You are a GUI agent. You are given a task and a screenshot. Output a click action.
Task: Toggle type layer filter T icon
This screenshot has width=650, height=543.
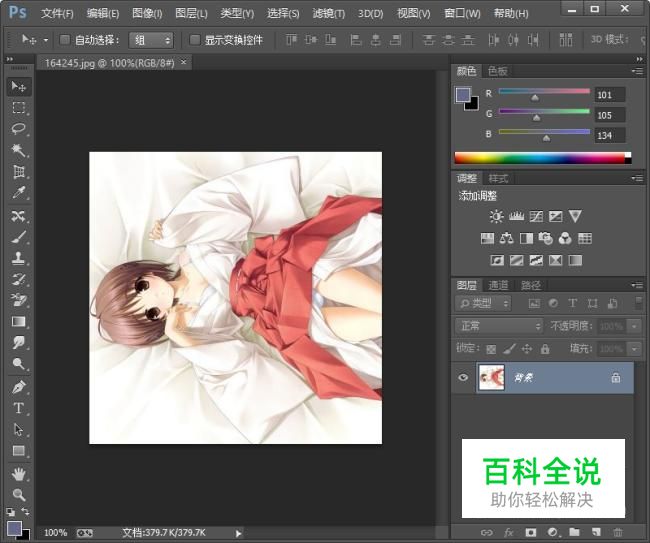click(572, 303)
